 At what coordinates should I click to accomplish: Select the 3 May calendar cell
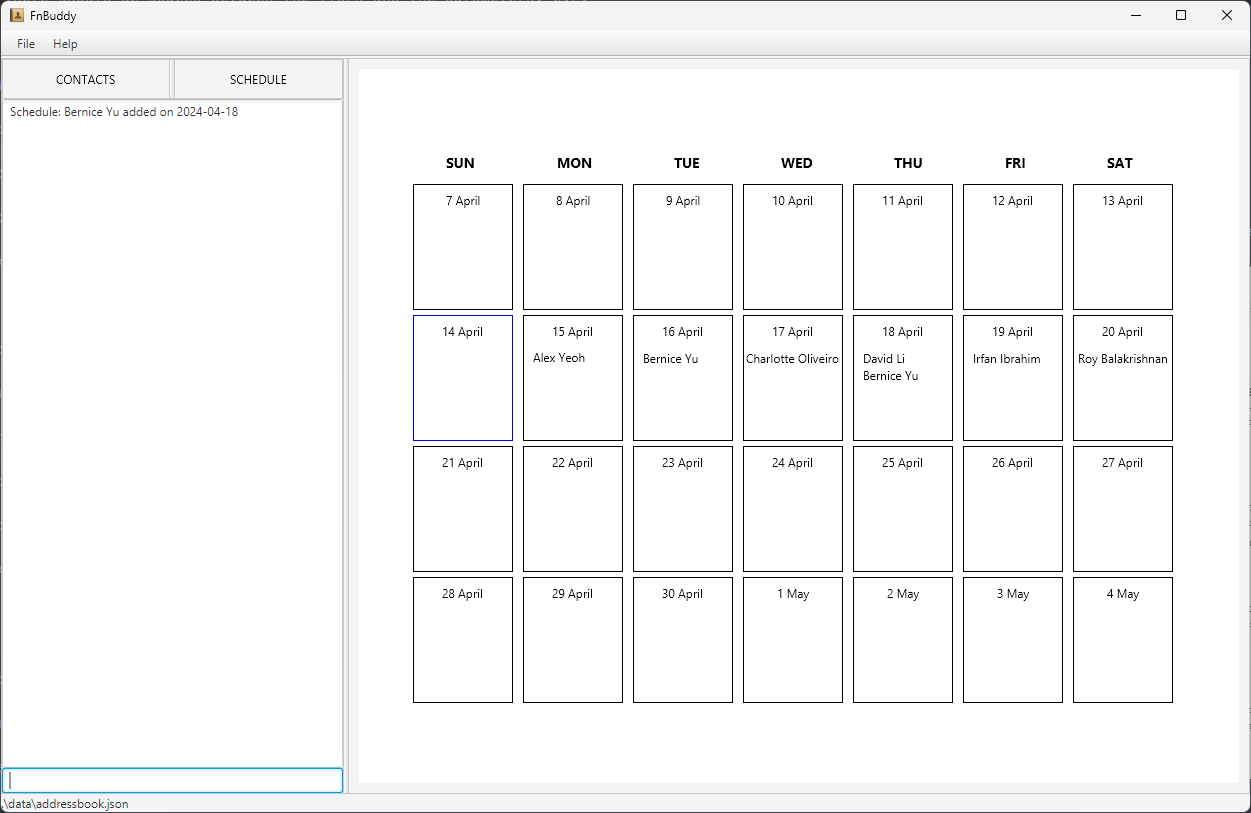coord(1013,640)
